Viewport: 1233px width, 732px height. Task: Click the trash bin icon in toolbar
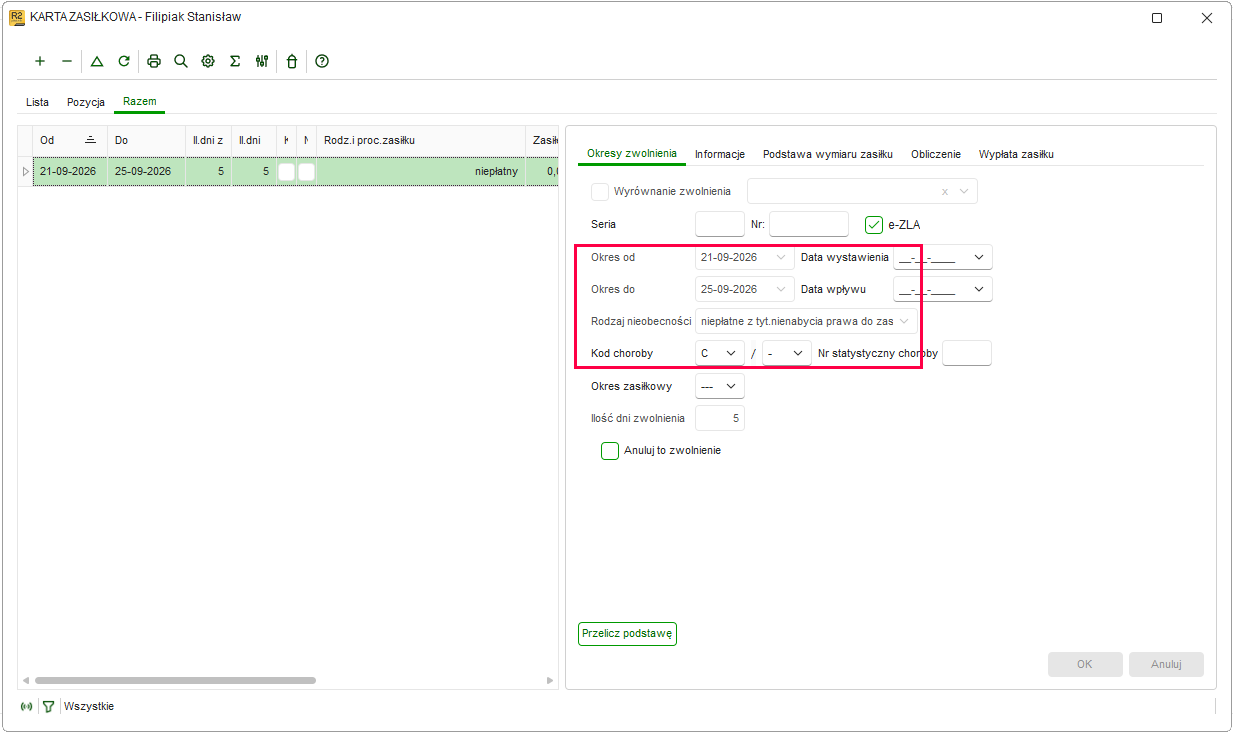(292, 61)
